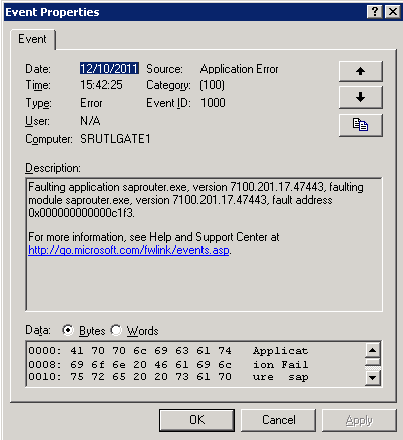403x440 pixels.
Task: Click the question mark help button
Action: (x=374, y=12)
